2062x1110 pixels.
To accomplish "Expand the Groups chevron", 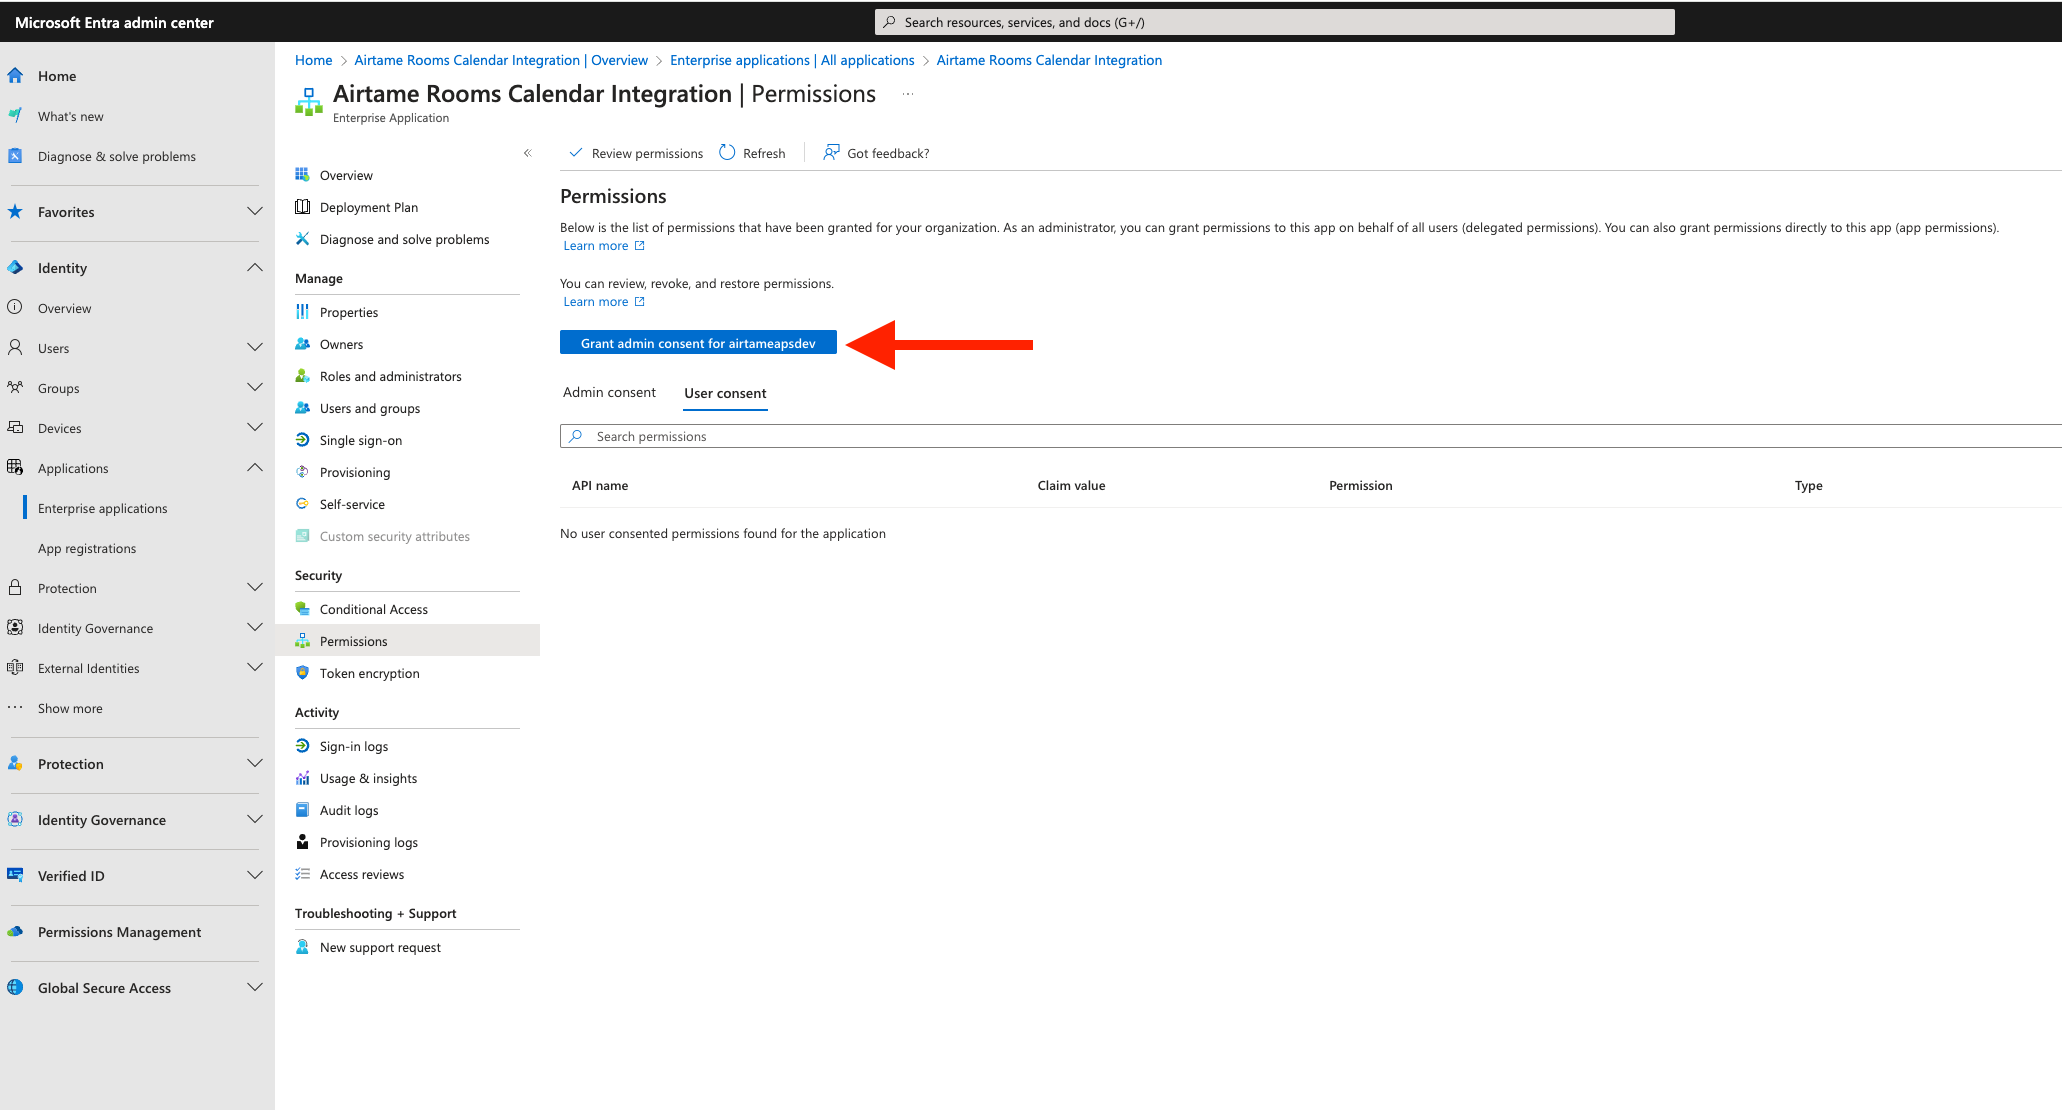I will pos(255,388).
